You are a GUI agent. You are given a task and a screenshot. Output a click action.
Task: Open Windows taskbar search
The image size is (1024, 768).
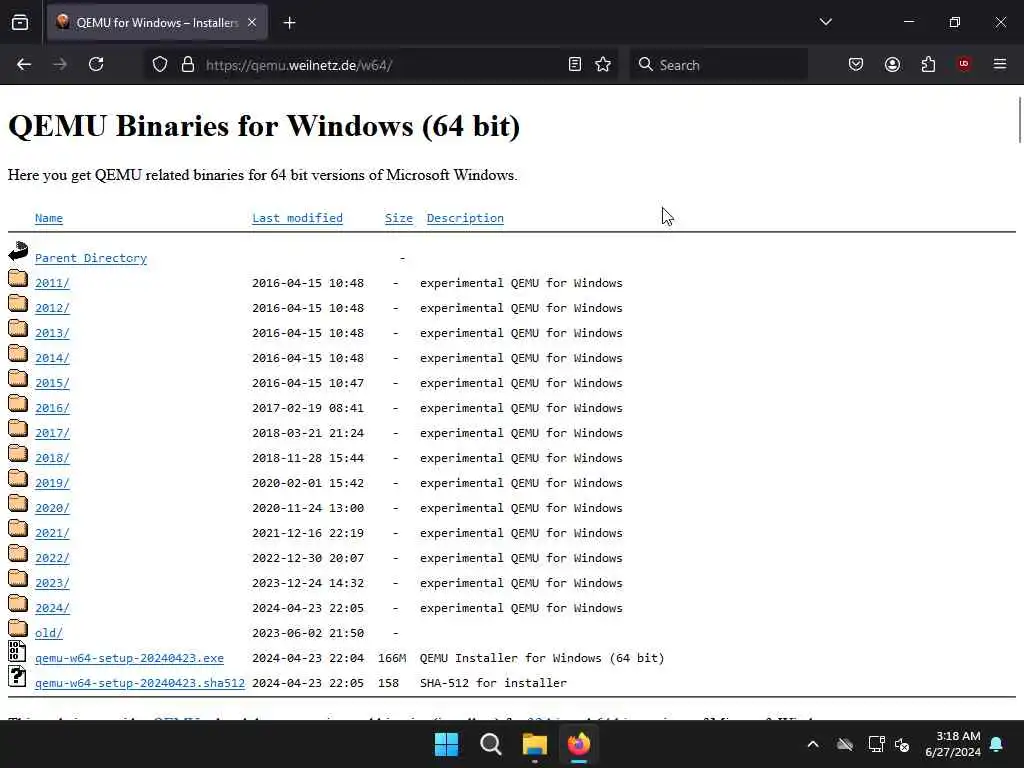[490, 744]
